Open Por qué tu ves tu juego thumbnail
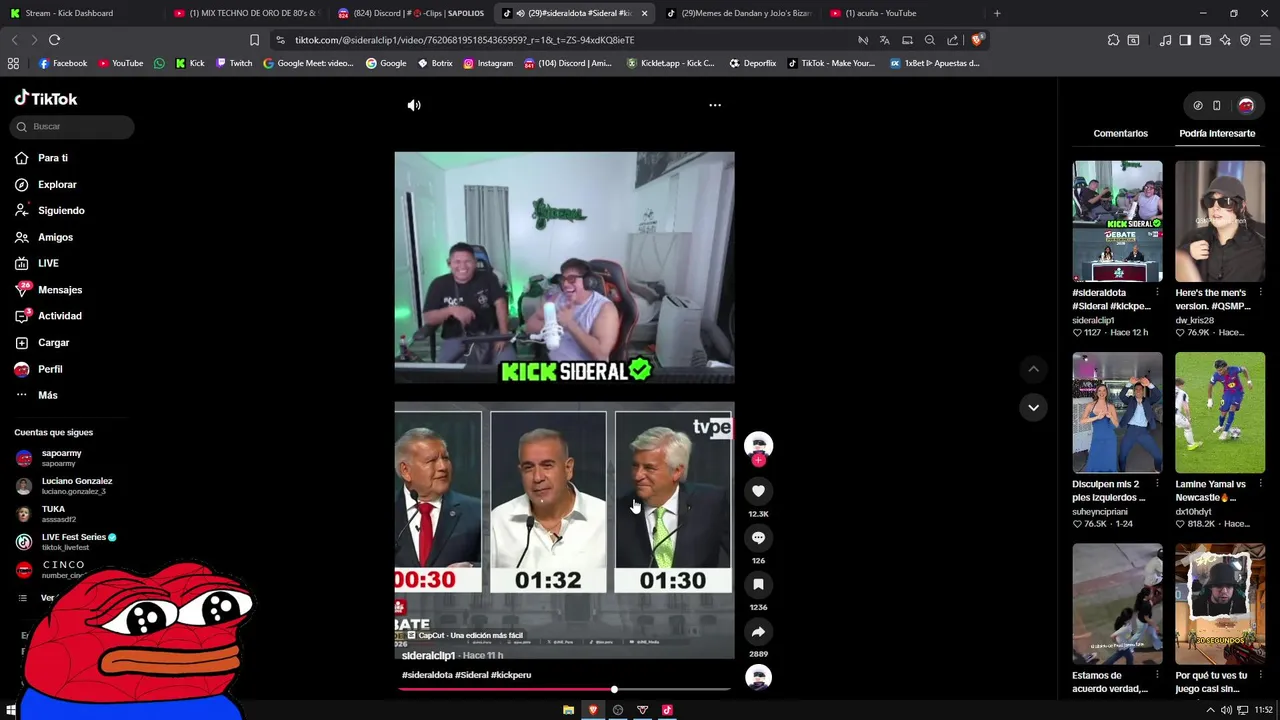Viewport: 1280px width, 720px height. [1219, 604]
